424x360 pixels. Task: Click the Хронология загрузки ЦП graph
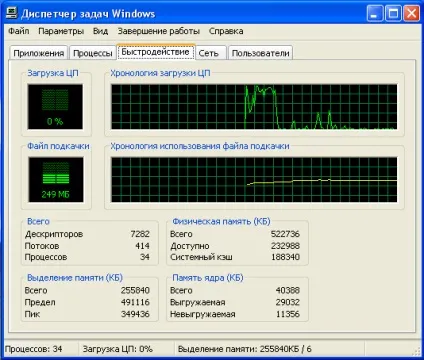[x=254, y=107]
